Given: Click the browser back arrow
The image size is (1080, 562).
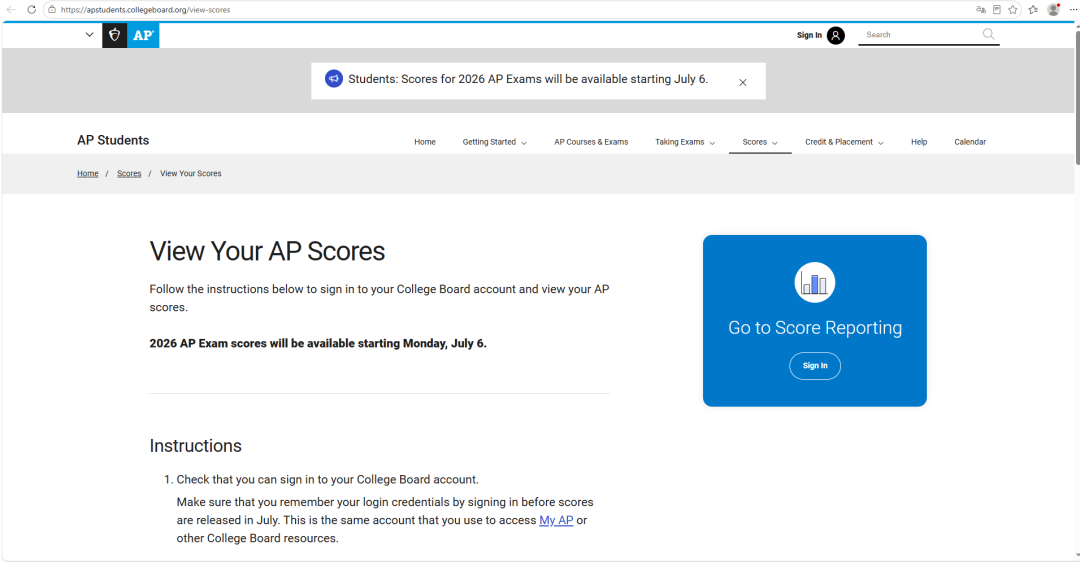Looking at the screenshot, I should [11, 10].
